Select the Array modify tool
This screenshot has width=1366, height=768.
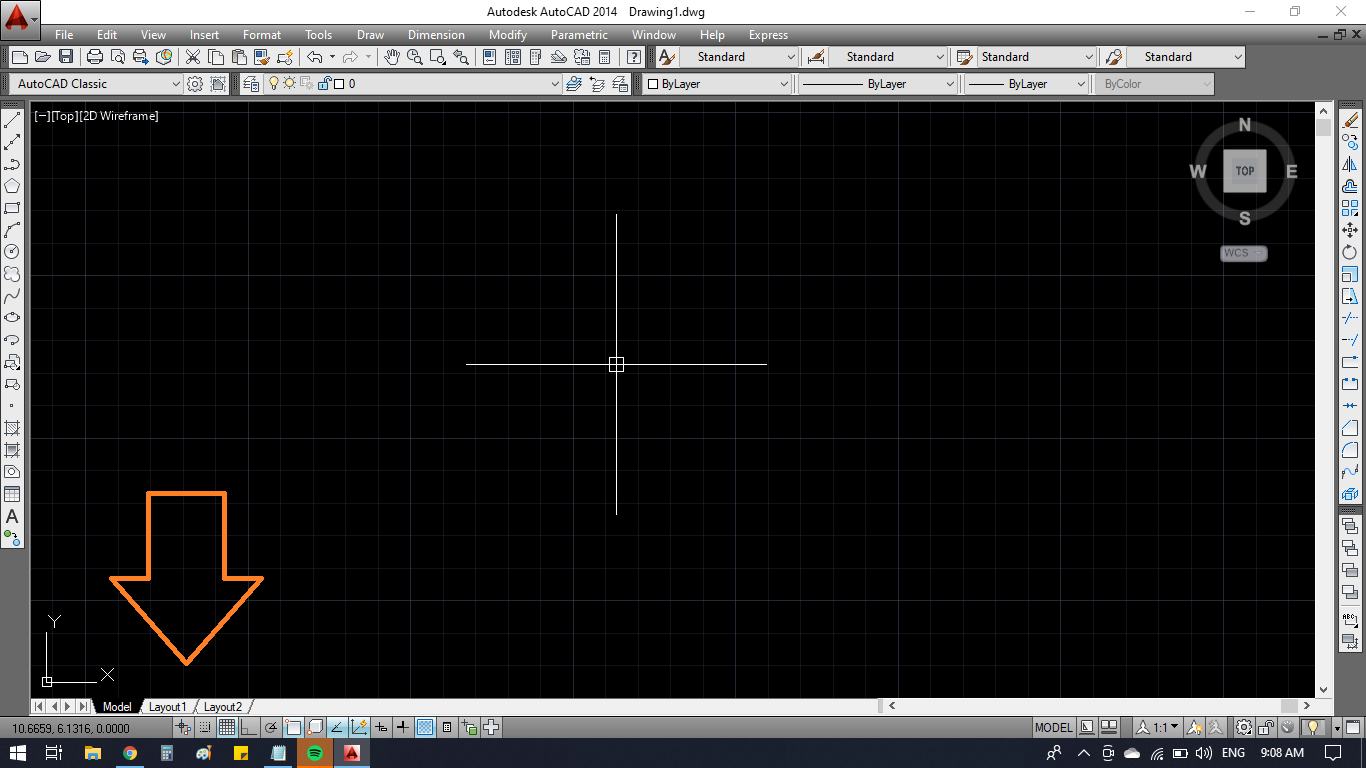(1350, 208)
